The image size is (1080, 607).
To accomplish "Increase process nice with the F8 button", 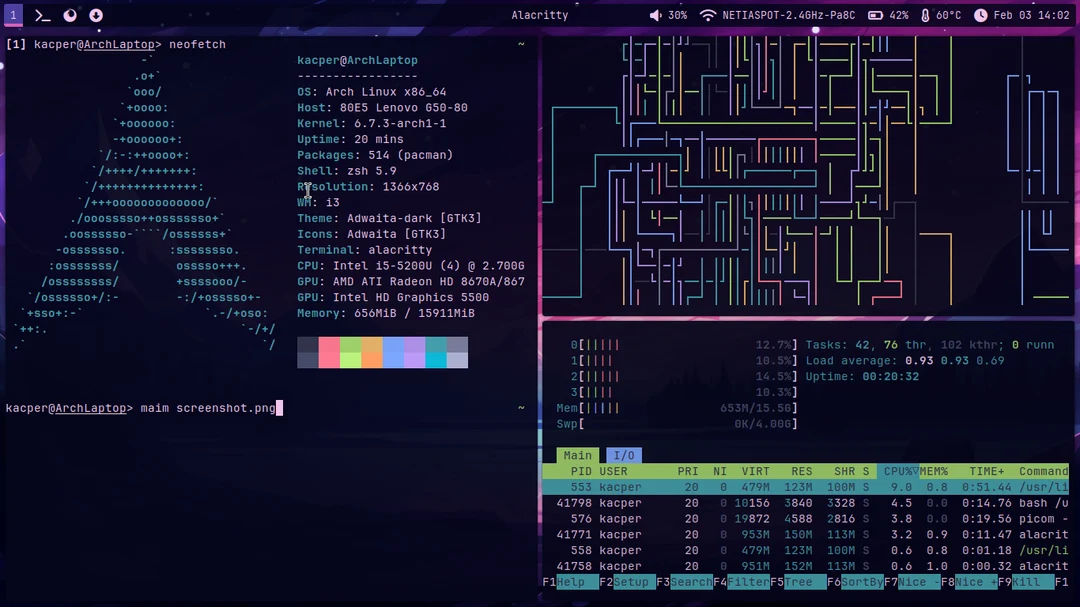I will 975,581.
